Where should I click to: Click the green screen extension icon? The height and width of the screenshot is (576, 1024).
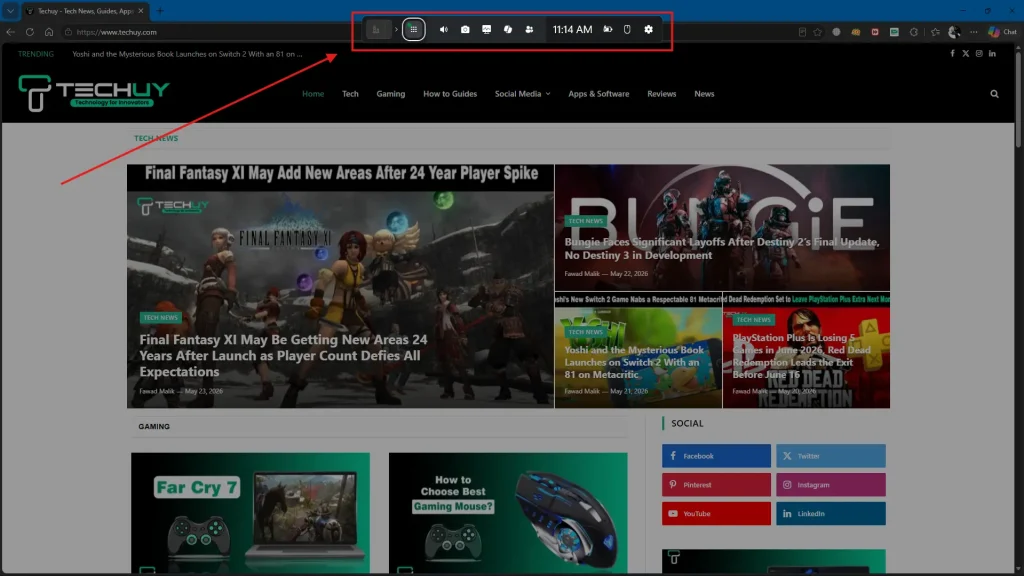[894, 31]
